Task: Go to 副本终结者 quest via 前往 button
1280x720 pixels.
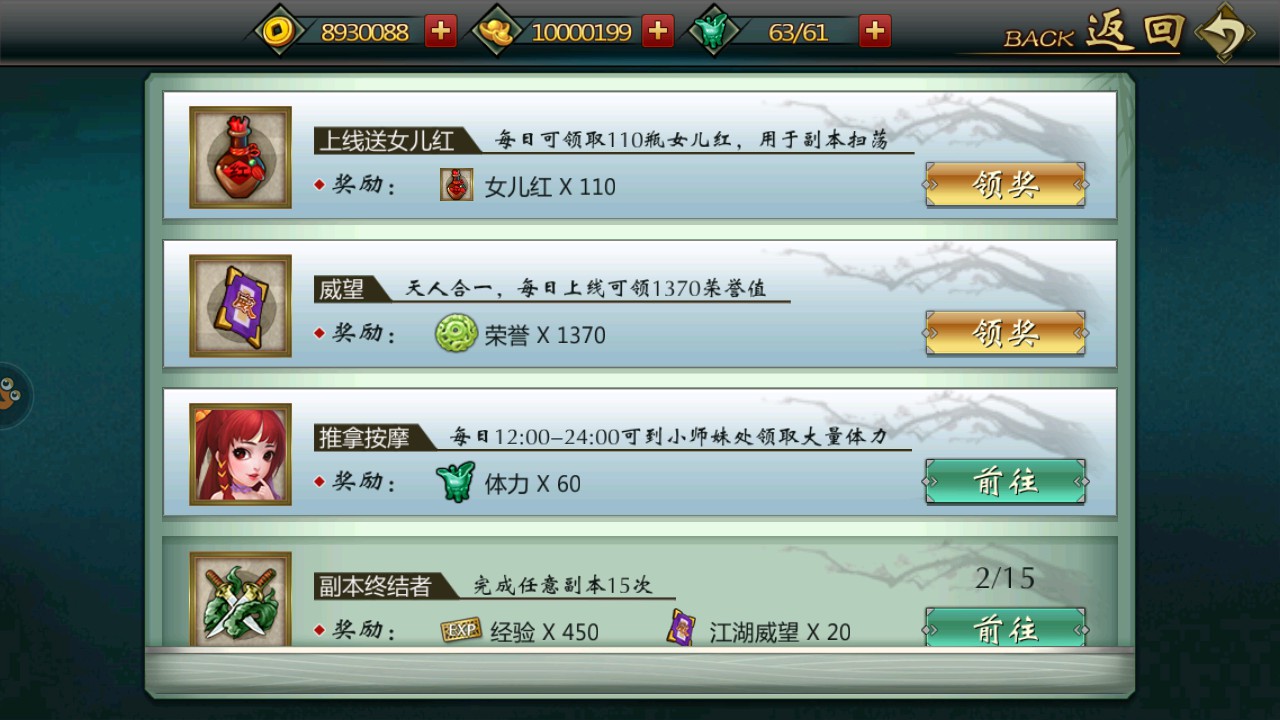Action: [x=1006, y=627]
